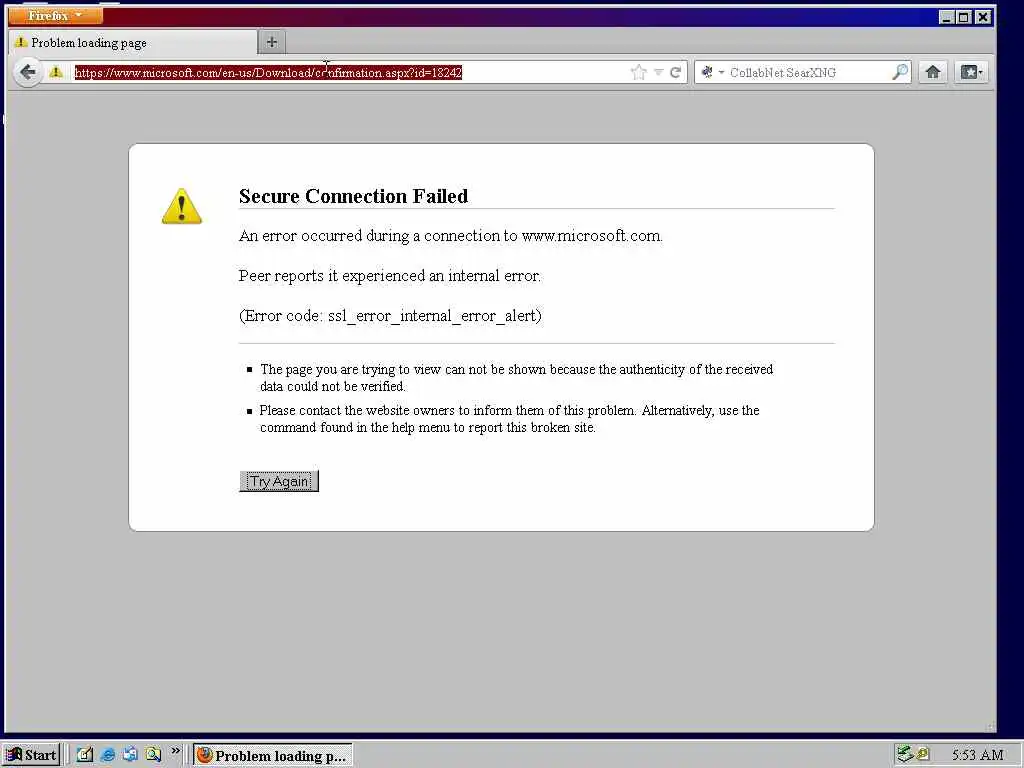The width and height of the screenshot is (1024, 768).
Task: Click the Firefox taskbar button Problem loading p...
Action: click(x=273, y=756)
